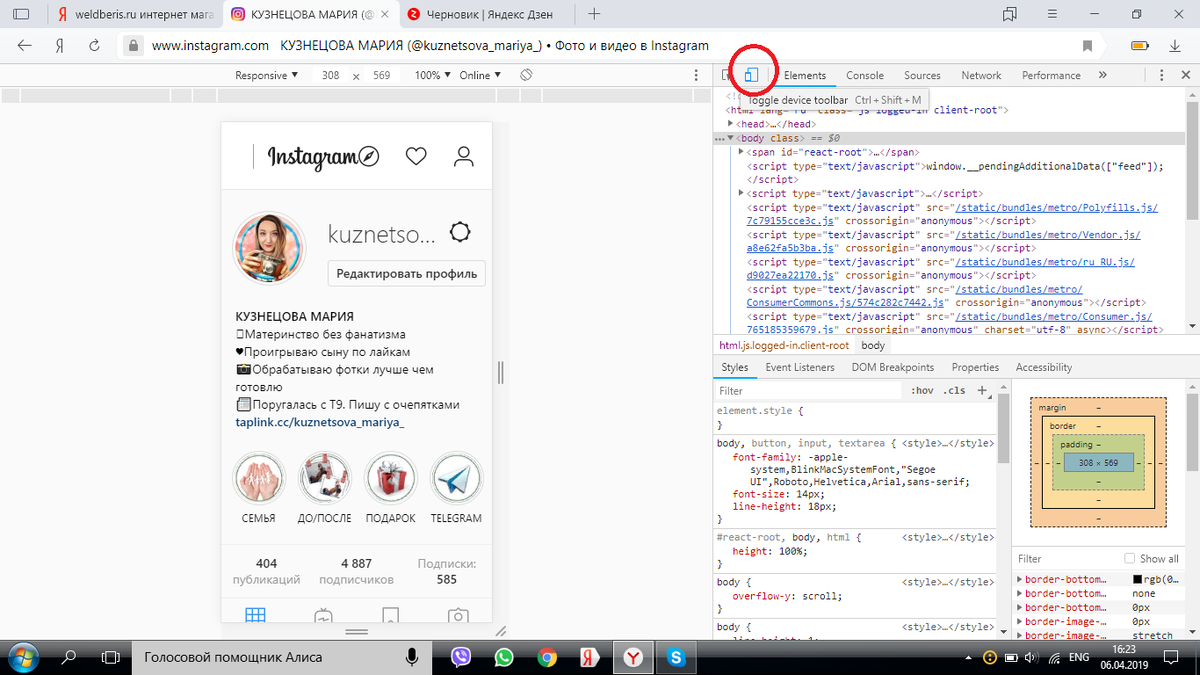
Task: Select the inspect element picker icon
Action: (729, 75)
